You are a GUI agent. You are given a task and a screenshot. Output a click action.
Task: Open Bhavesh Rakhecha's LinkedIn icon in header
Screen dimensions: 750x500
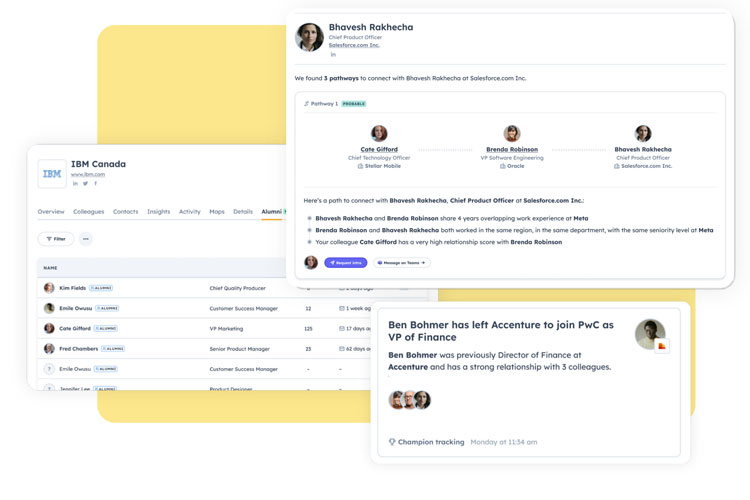tap(333, 55)
